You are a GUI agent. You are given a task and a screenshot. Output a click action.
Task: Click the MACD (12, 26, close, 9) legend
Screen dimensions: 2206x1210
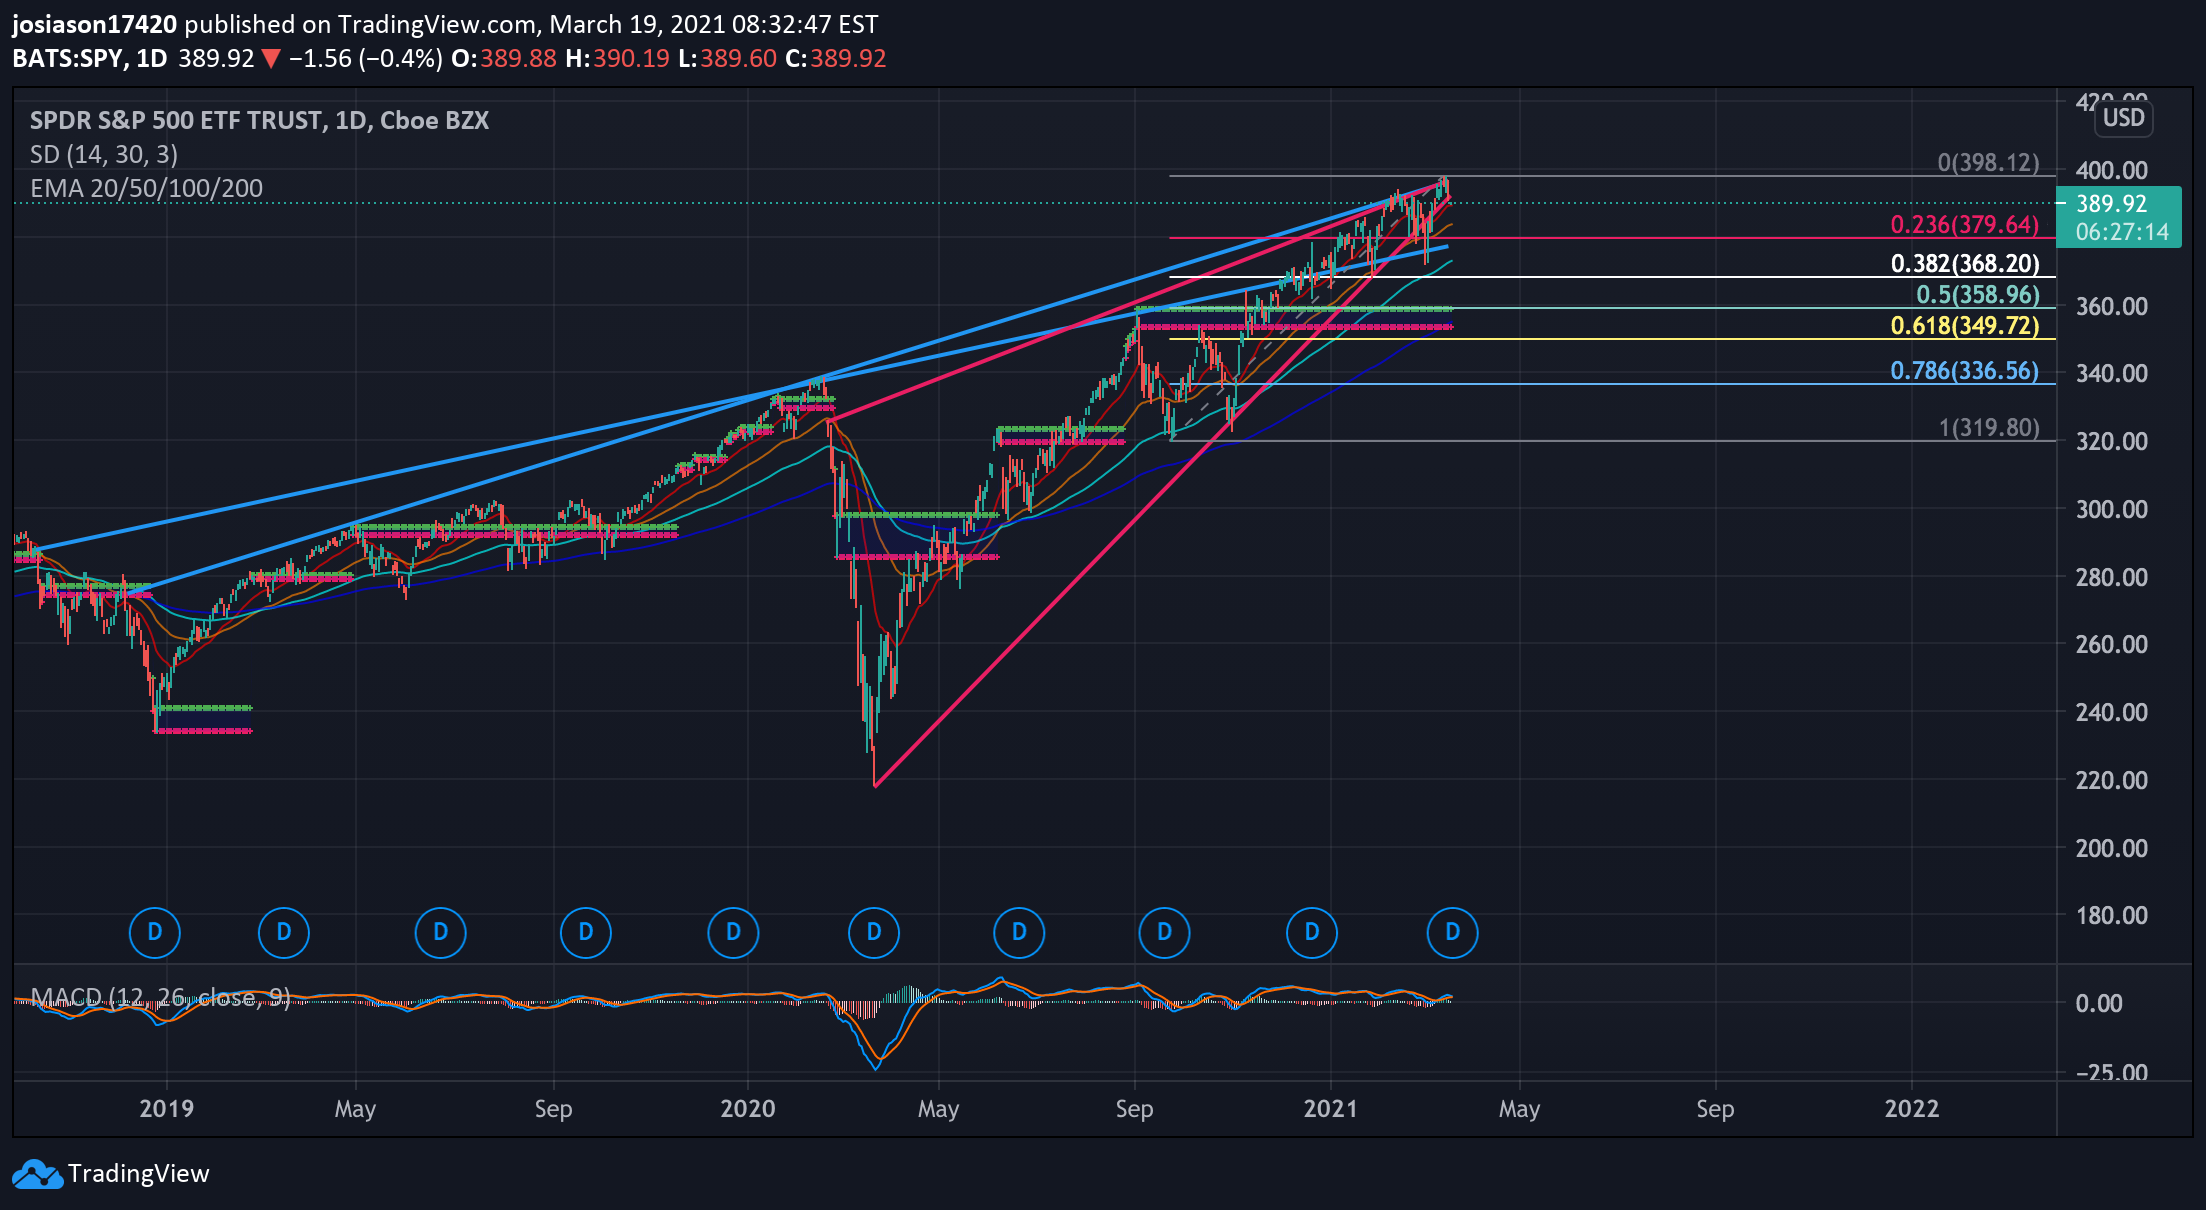(160, 997)
